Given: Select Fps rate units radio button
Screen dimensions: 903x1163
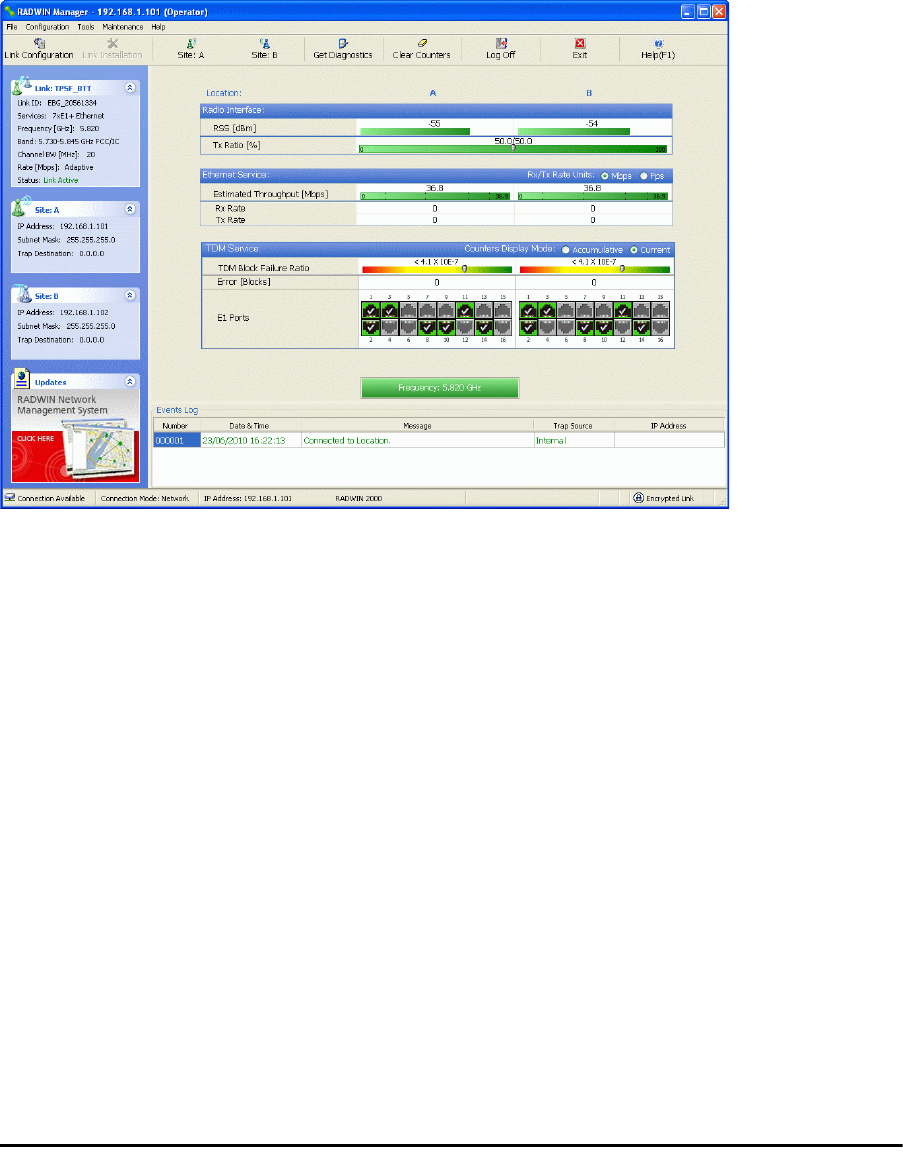Looking at the screenshot, I should coord(643,176).
